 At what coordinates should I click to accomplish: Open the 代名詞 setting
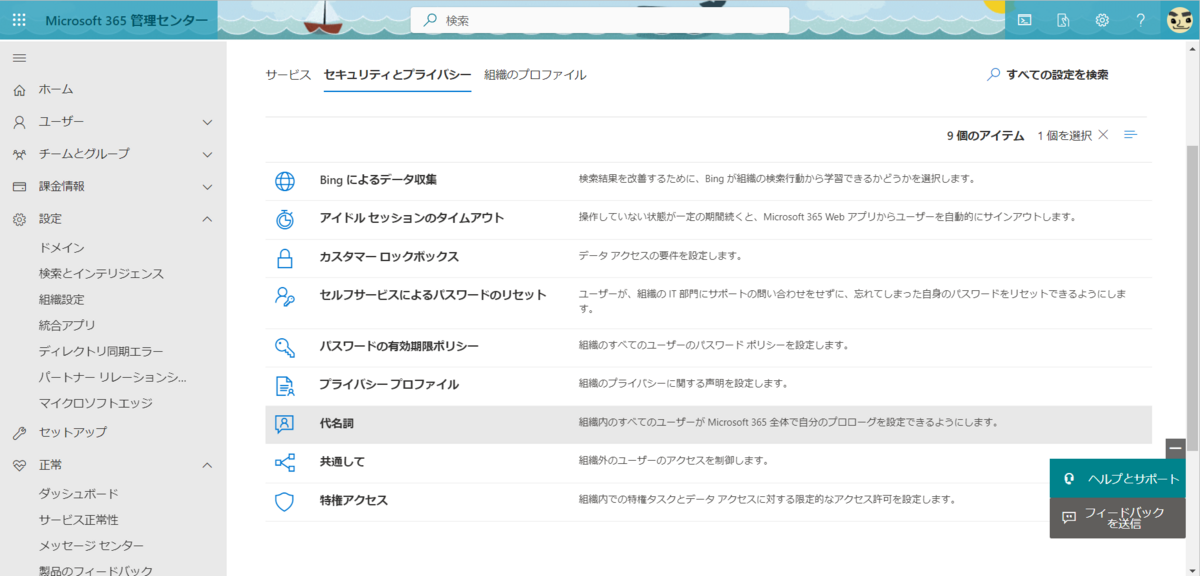[337, 424]
